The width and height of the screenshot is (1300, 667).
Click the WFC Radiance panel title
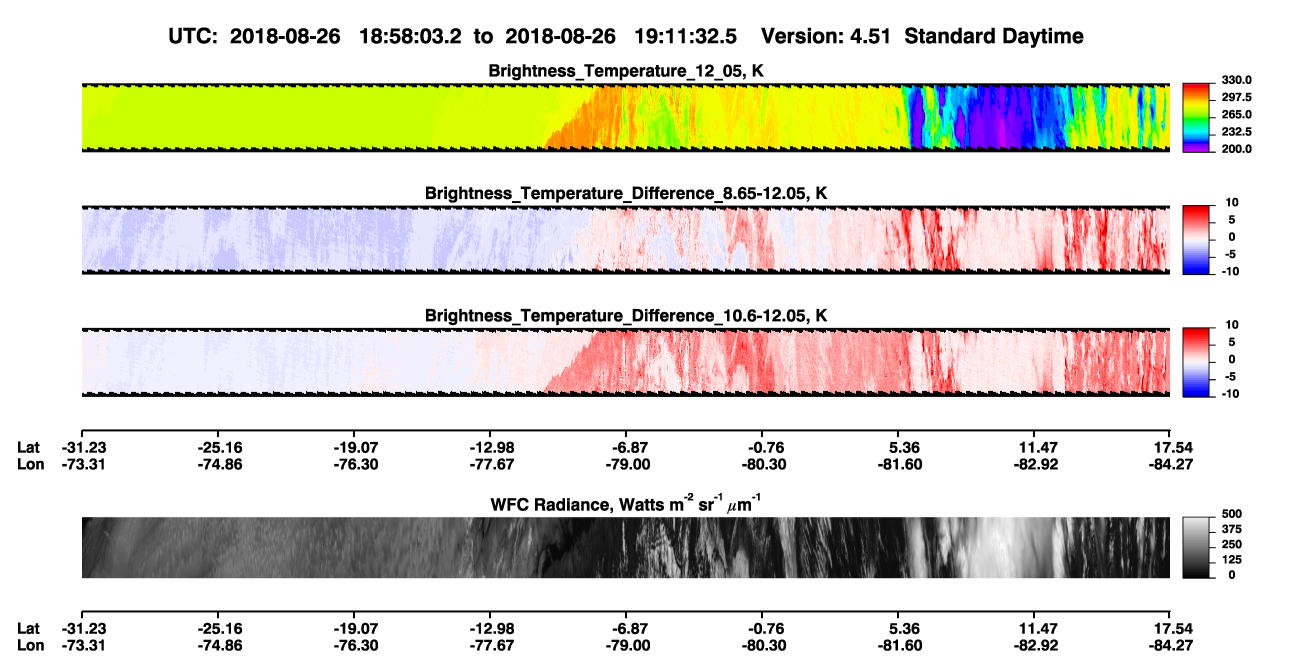pyautogui.click(x=626, y=505)
